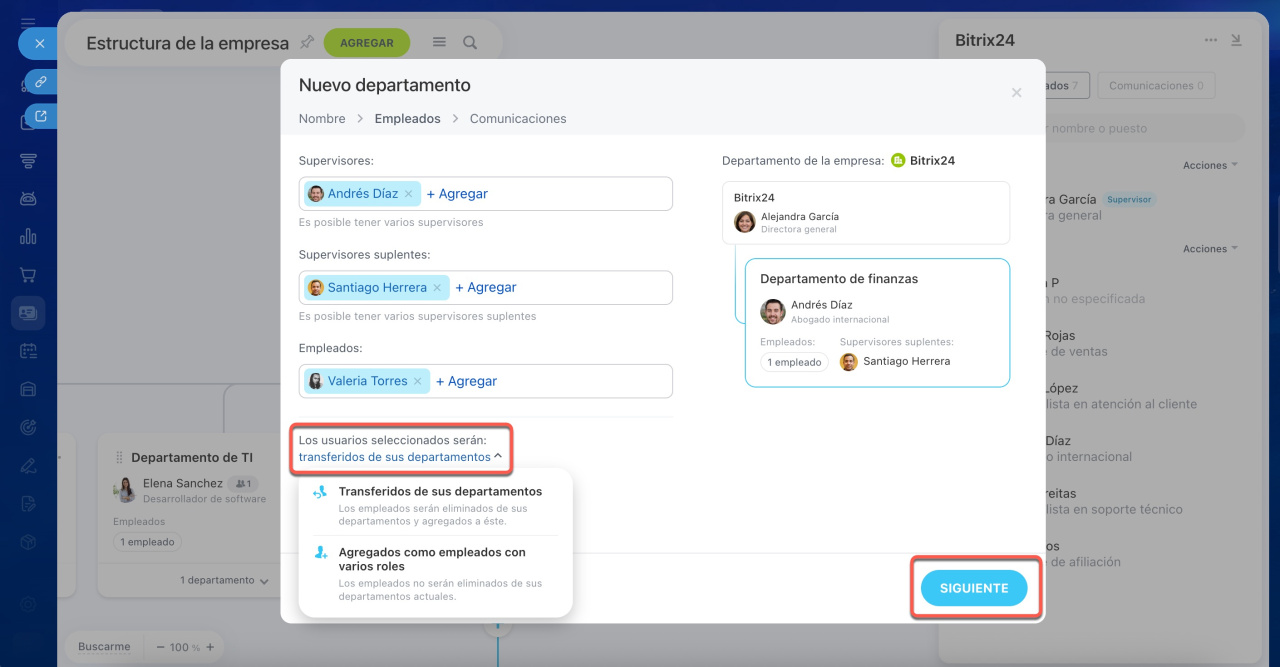The image size is (1280, 667).
Task: Go to the Nombre step
Action: tap(322, 119)
